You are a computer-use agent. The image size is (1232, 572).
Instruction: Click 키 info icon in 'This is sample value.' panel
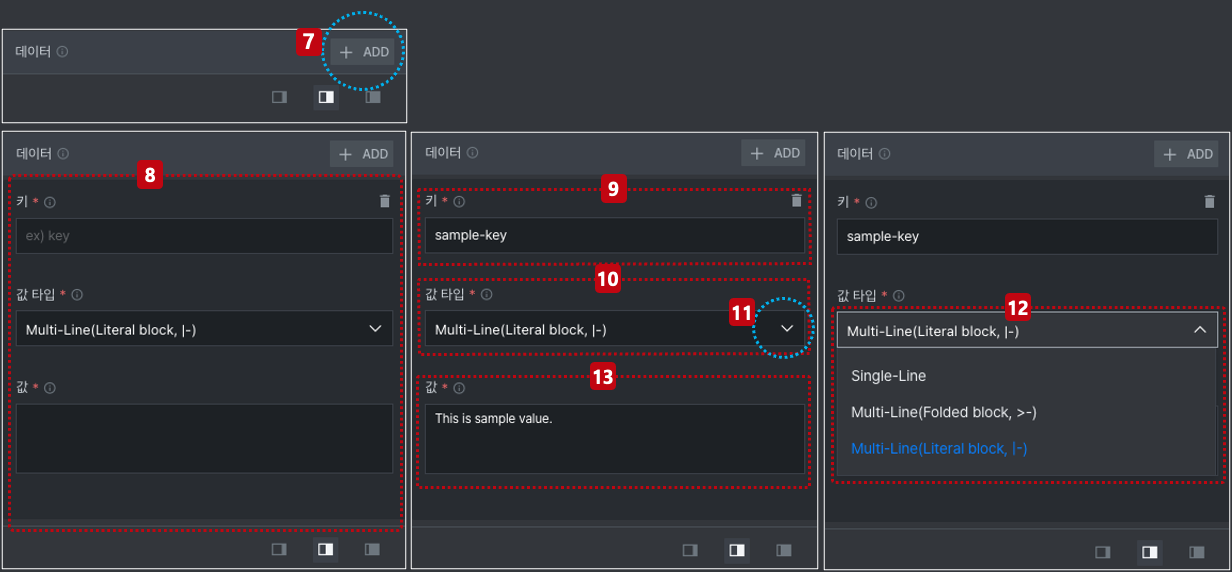pos(460,201)
